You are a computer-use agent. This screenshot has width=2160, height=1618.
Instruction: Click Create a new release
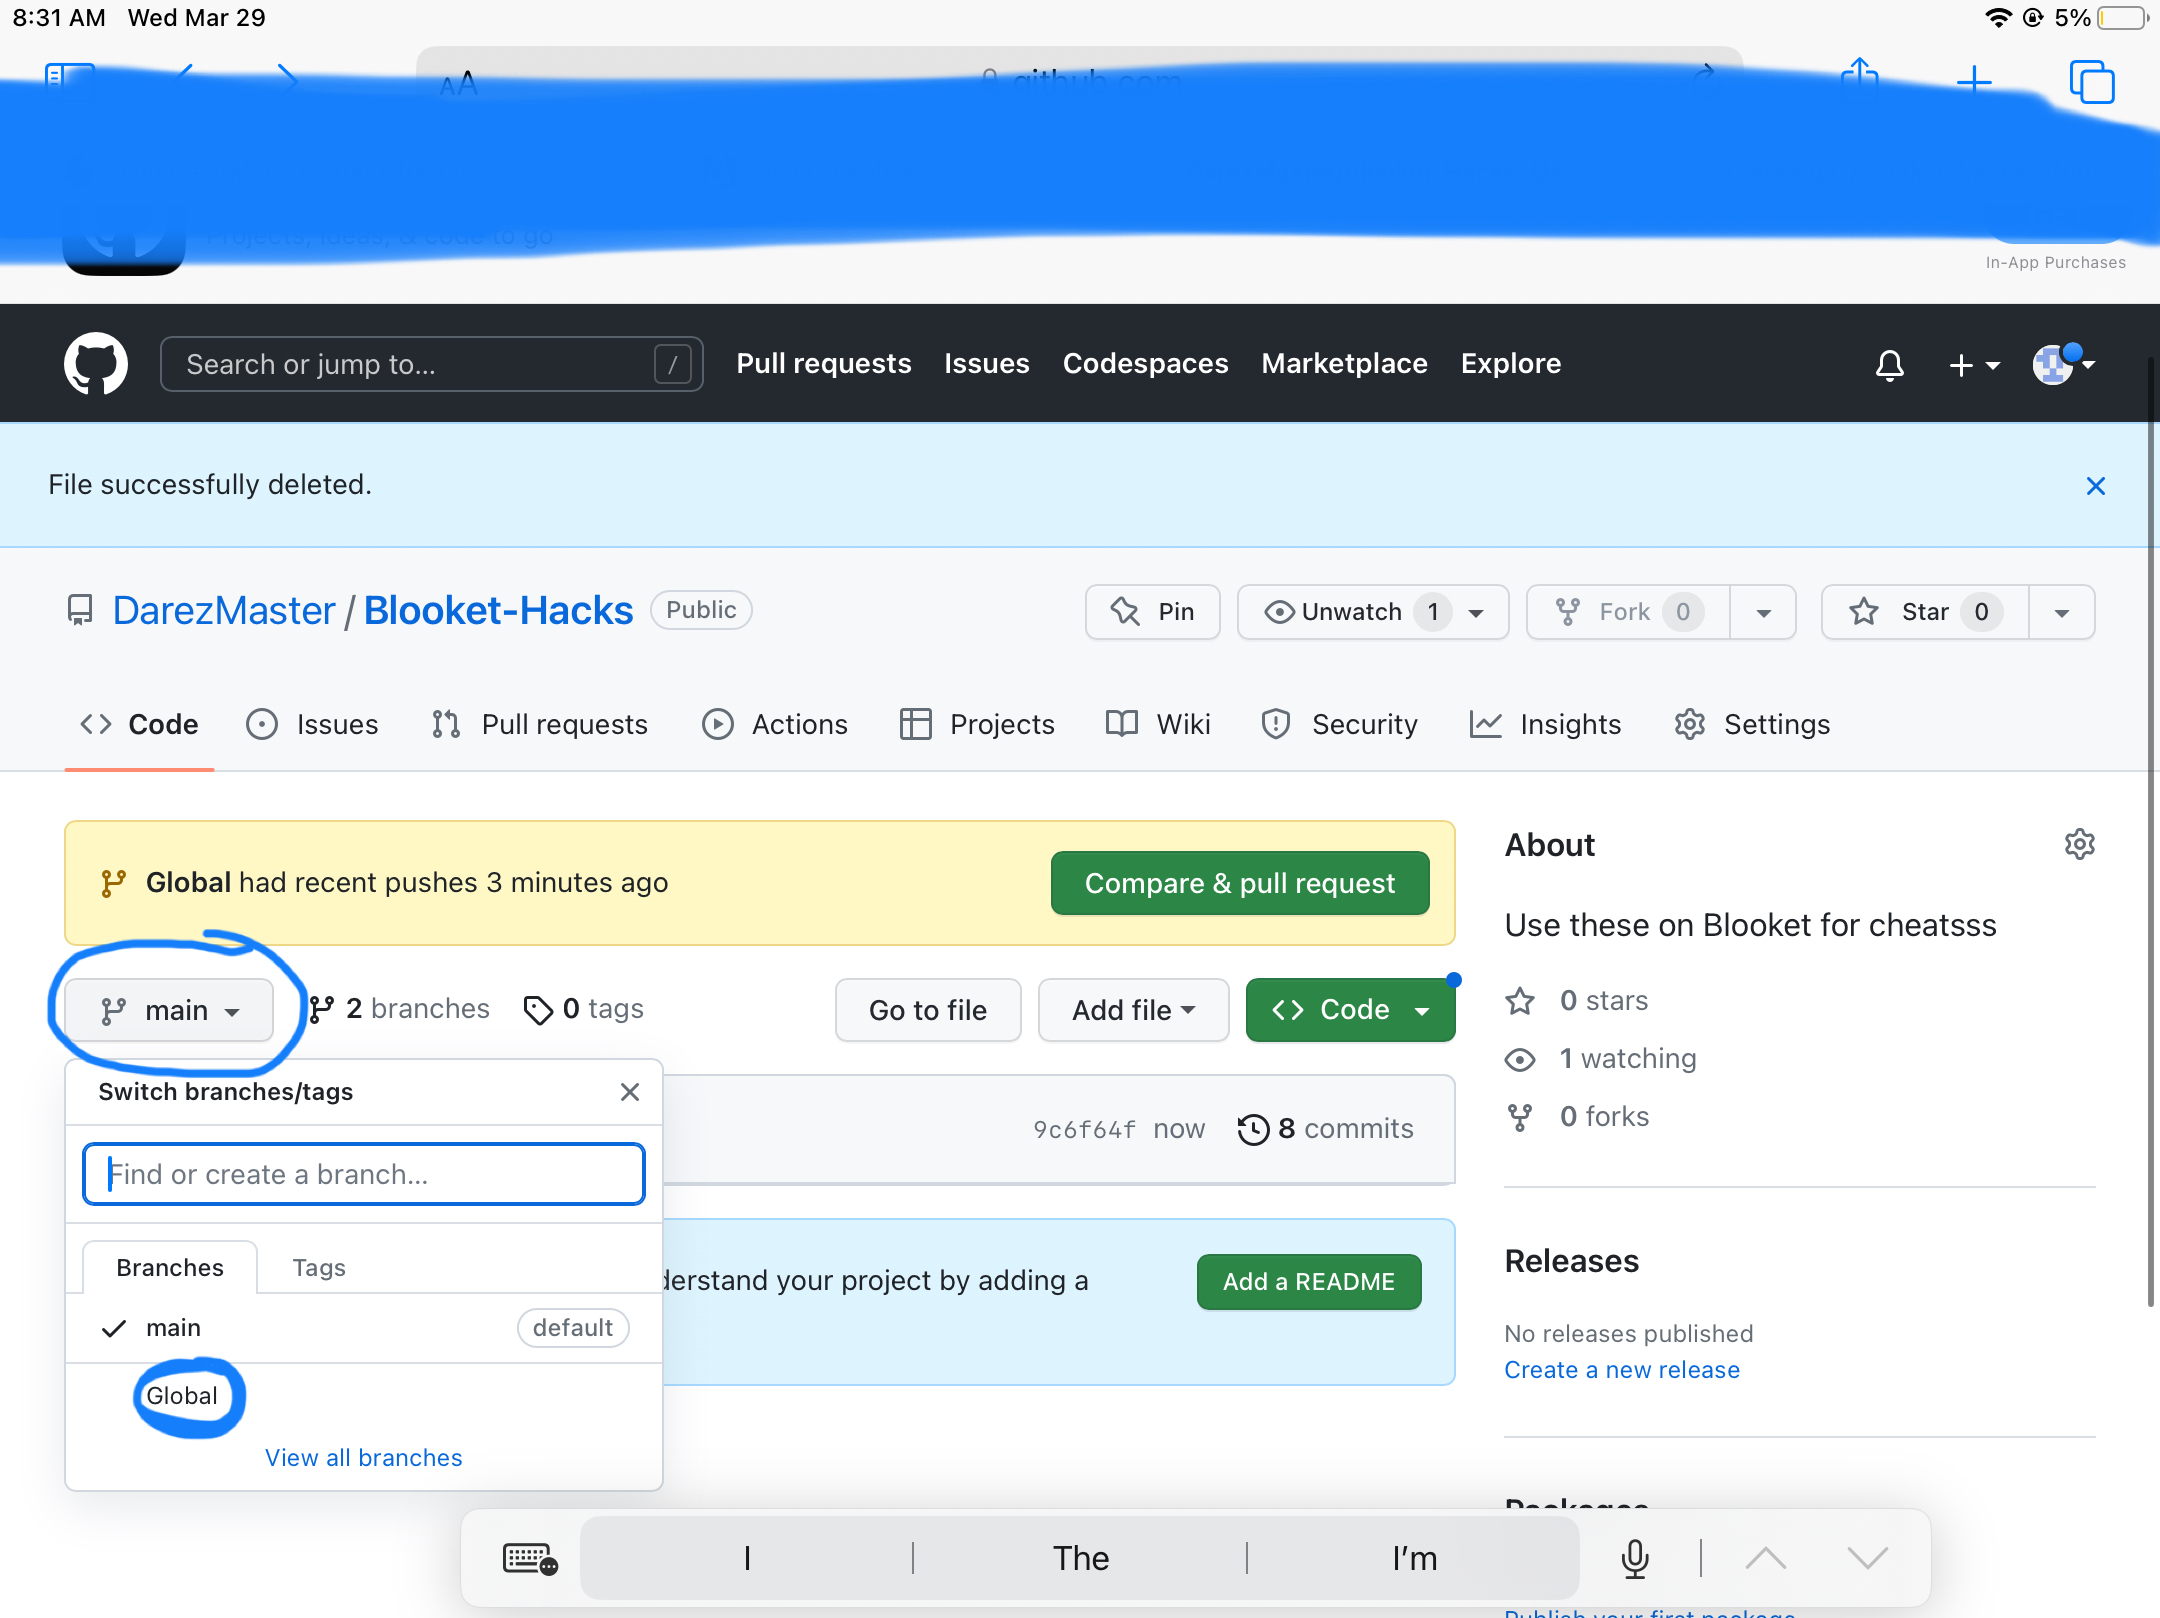1622,1370
